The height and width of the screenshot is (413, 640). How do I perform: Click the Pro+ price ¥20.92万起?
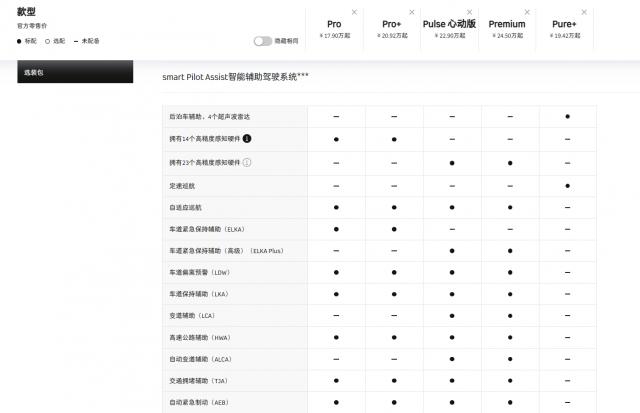(x=392, y=35)
